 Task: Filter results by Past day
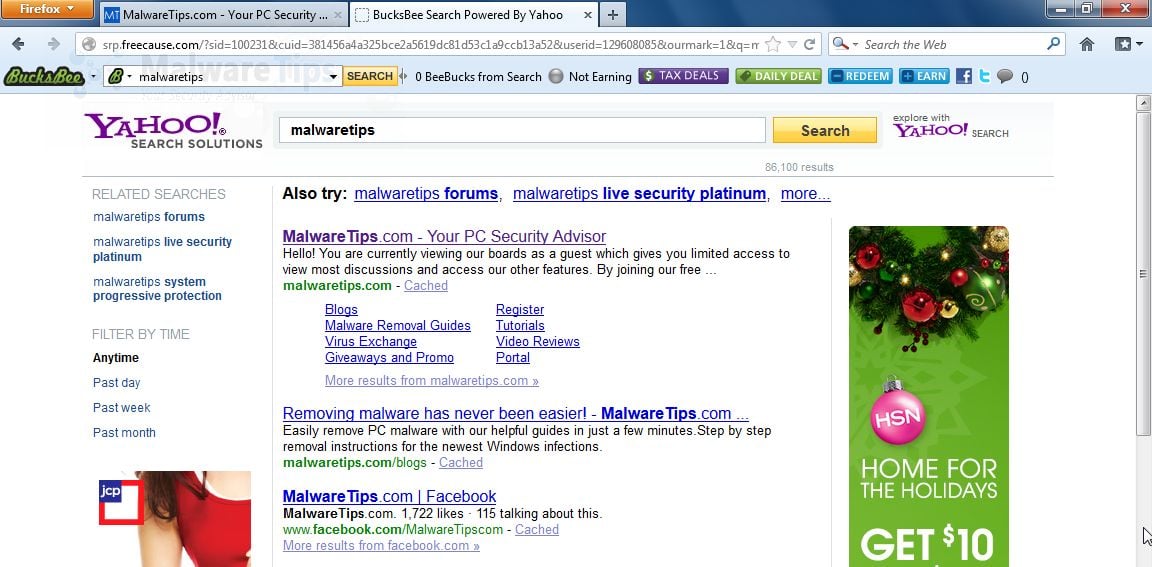pyautogui.click(x=117, y=383)
